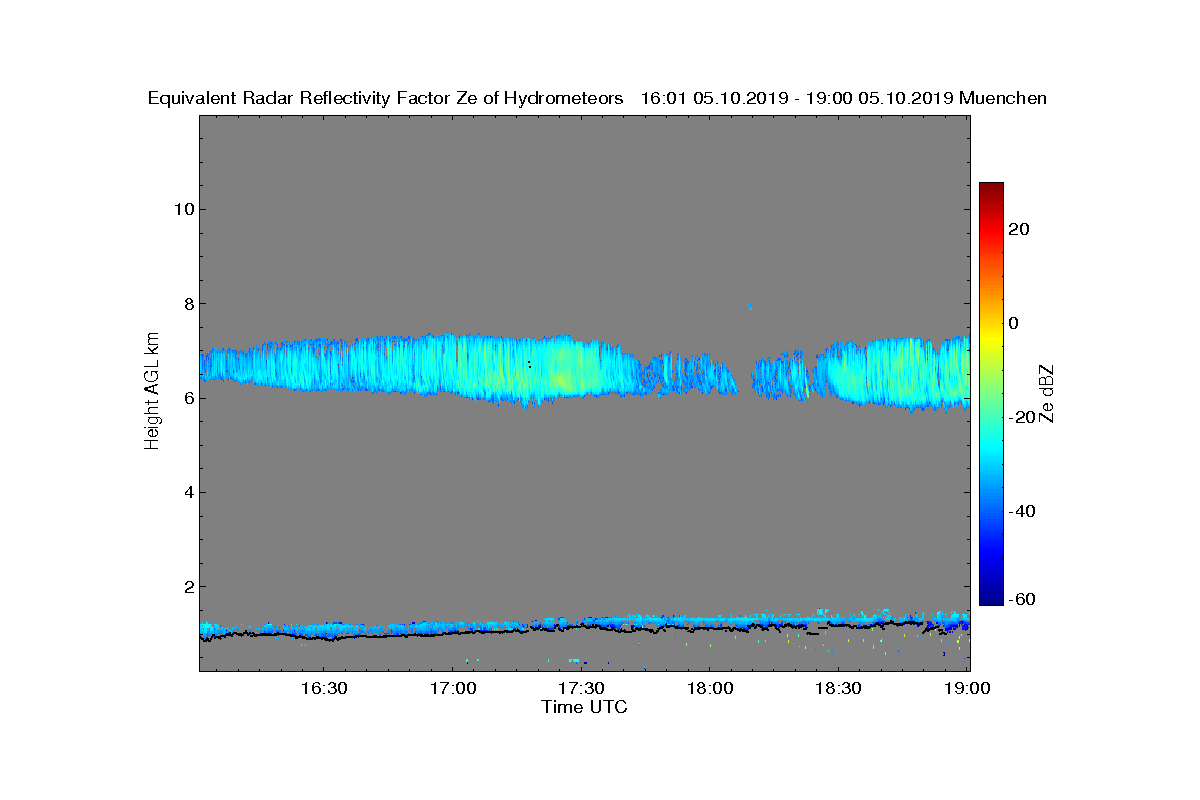The width and height of the screenshot is (1200, 800).
Task: Click the y-axis label 'Height AGL km'
Action: pyautogui.click(x=152, y=393)
